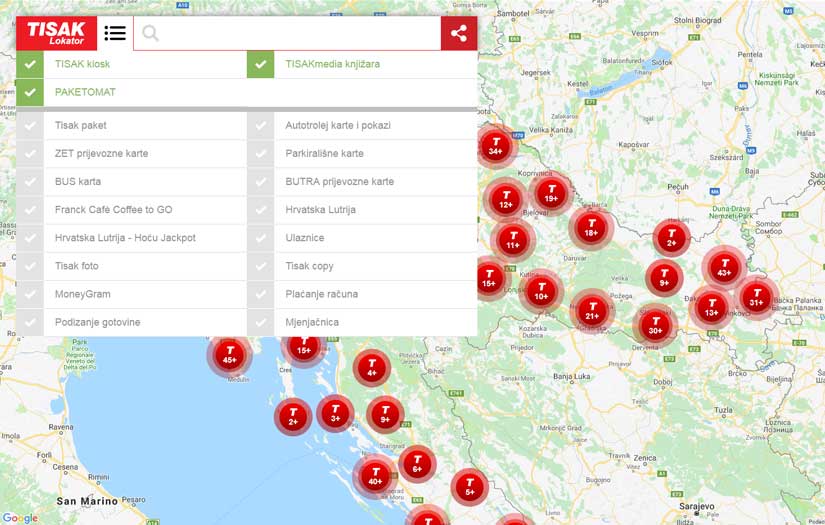Open the share button
Image resolution: width=825 pixels, height=525 pixels.
459,33
